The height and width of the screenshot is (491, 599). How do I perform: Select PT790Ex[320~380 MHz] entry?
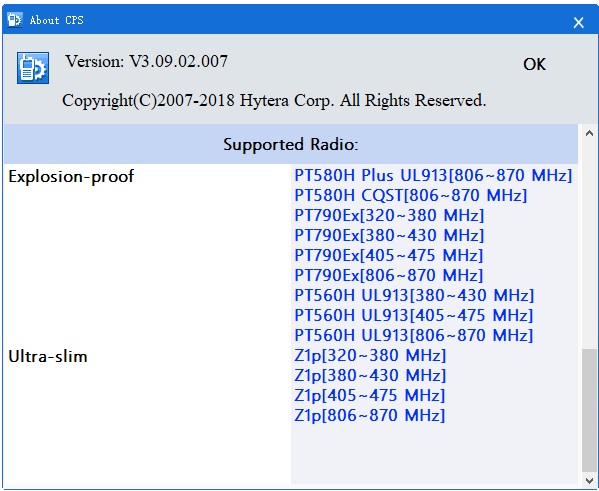coord(389,215)
